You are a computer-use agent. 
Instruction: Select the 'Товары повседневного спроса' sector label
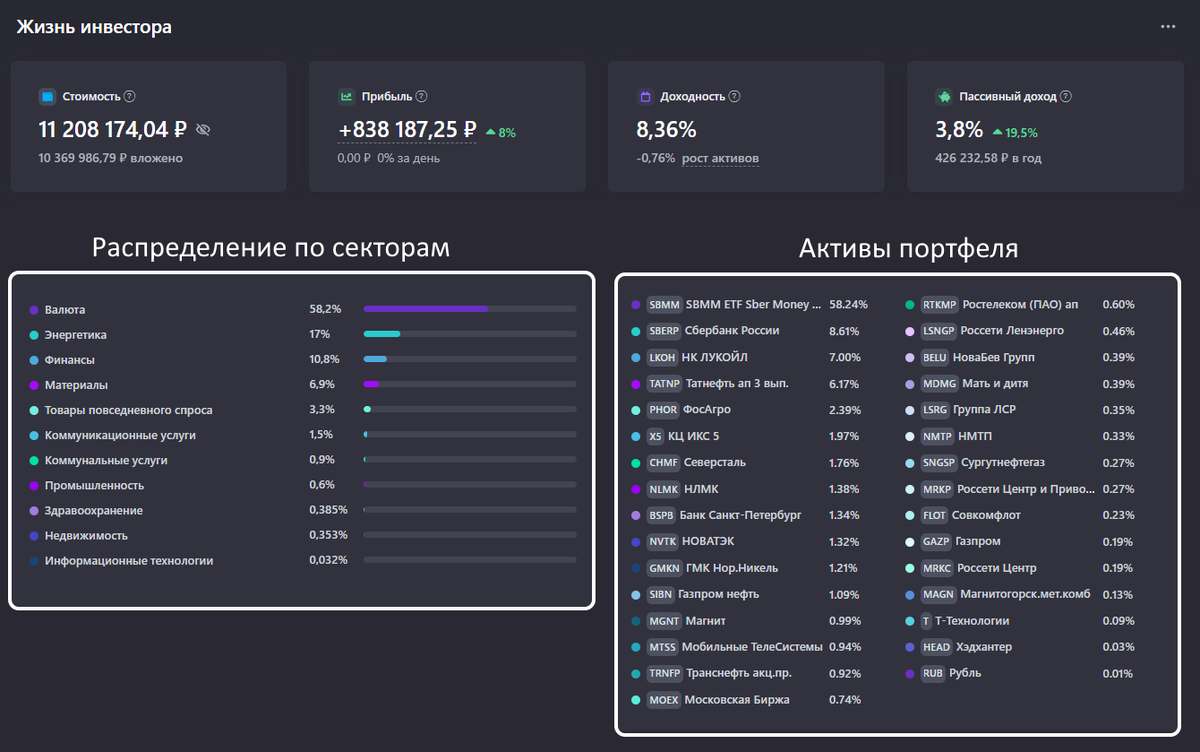(x=128, y=410)
